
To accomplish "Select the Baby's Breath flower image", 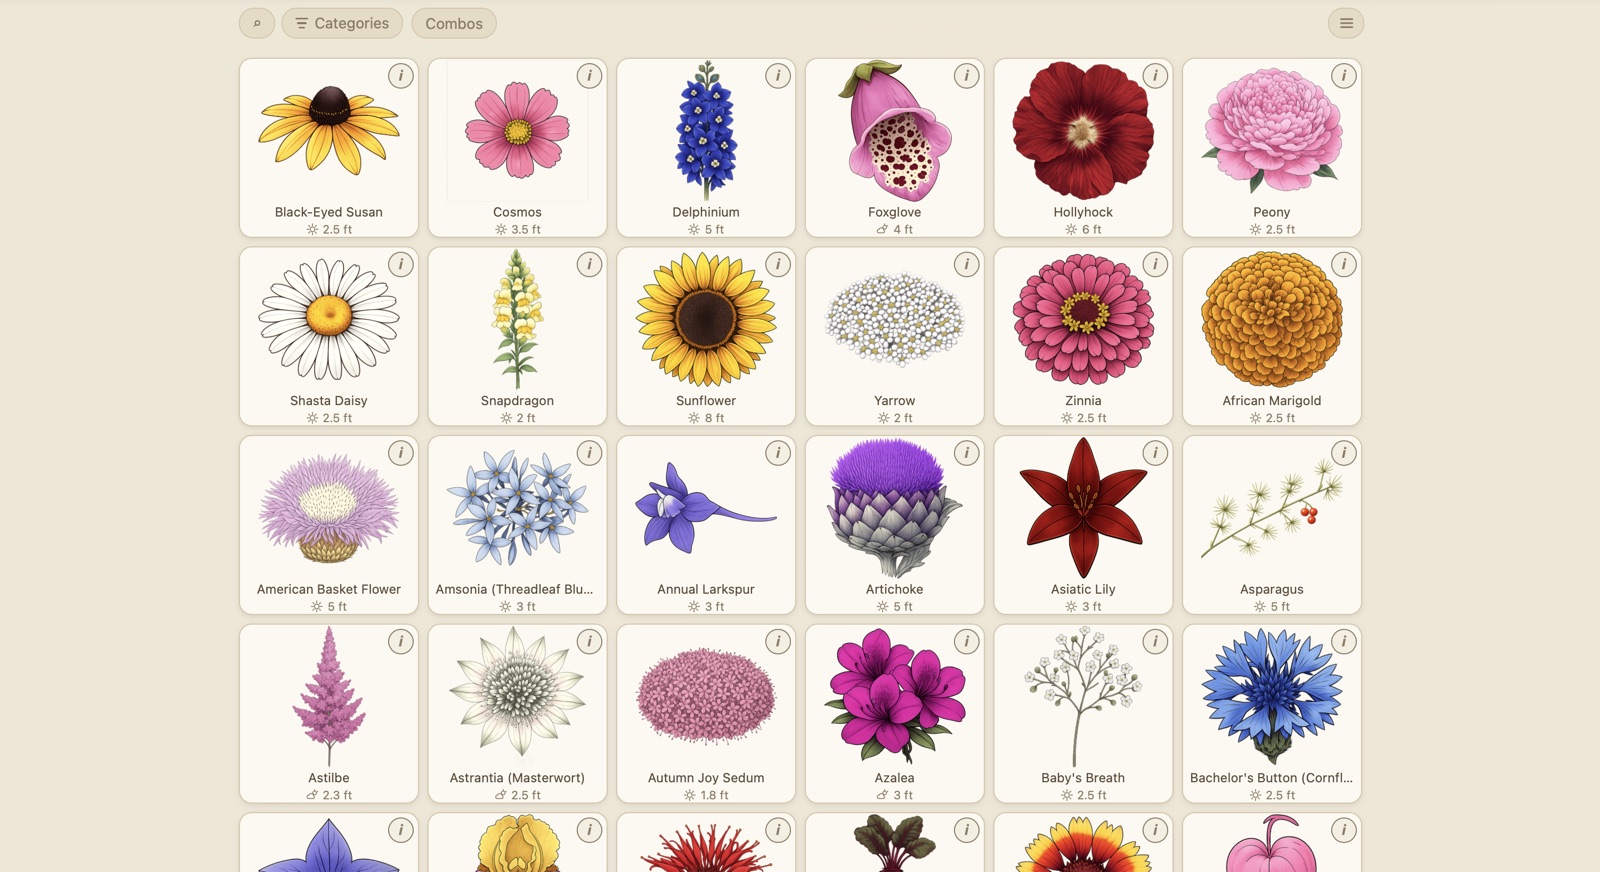I will (1083, 696).
